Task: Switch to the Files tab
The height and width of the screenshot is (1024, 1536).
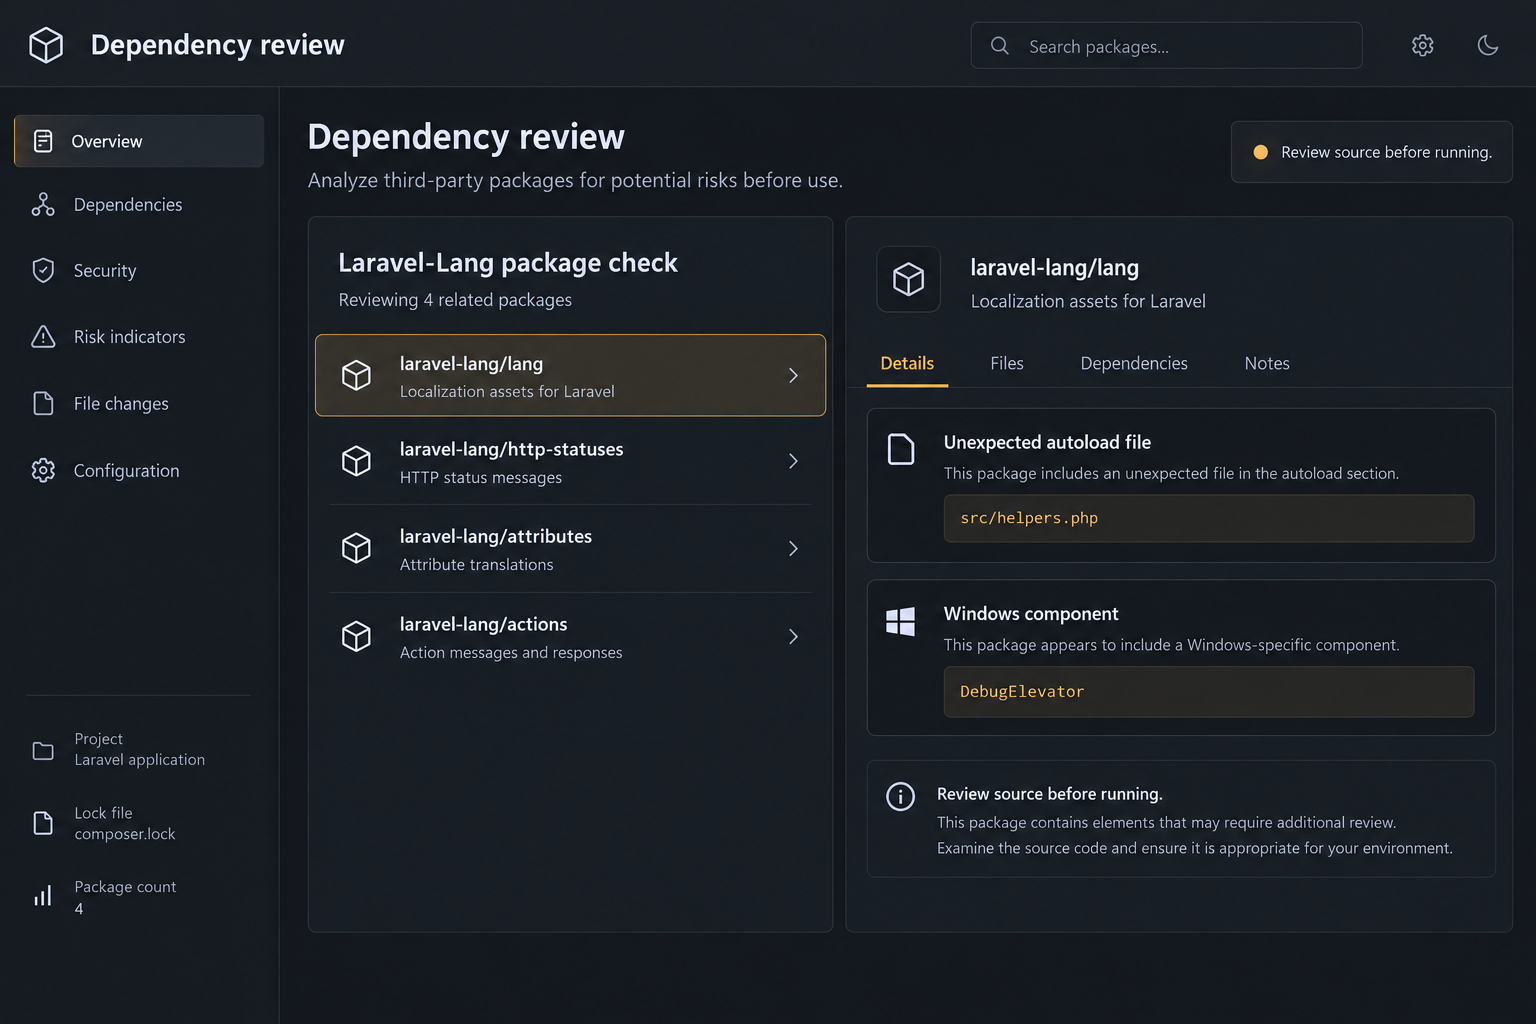Action: (1007, 364)
